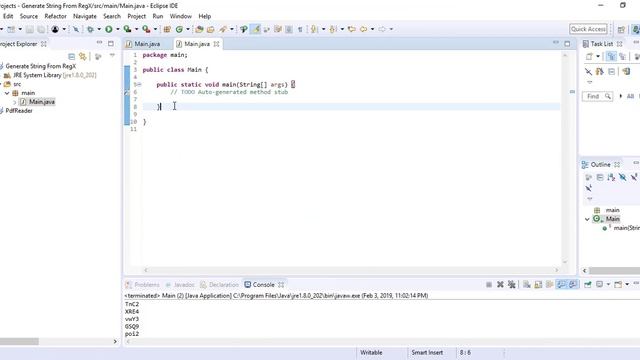Close the active Main.java editor tab
Image resolution: width=640 pixels, height=360 pixels.
216,44
